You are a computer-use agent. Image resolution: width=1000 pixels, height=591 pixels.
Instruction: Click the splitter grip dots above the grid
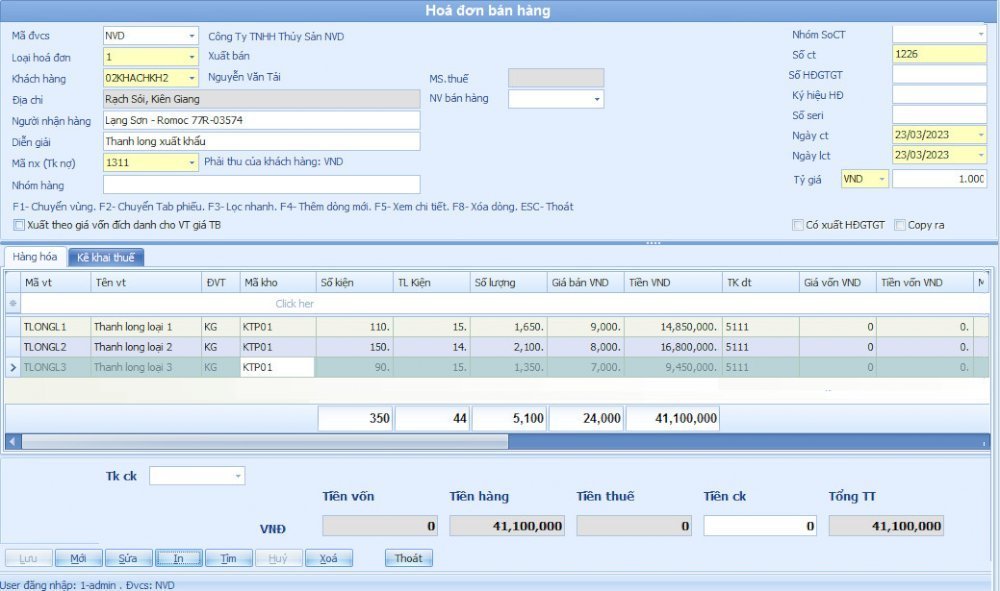tap(652, 243)
